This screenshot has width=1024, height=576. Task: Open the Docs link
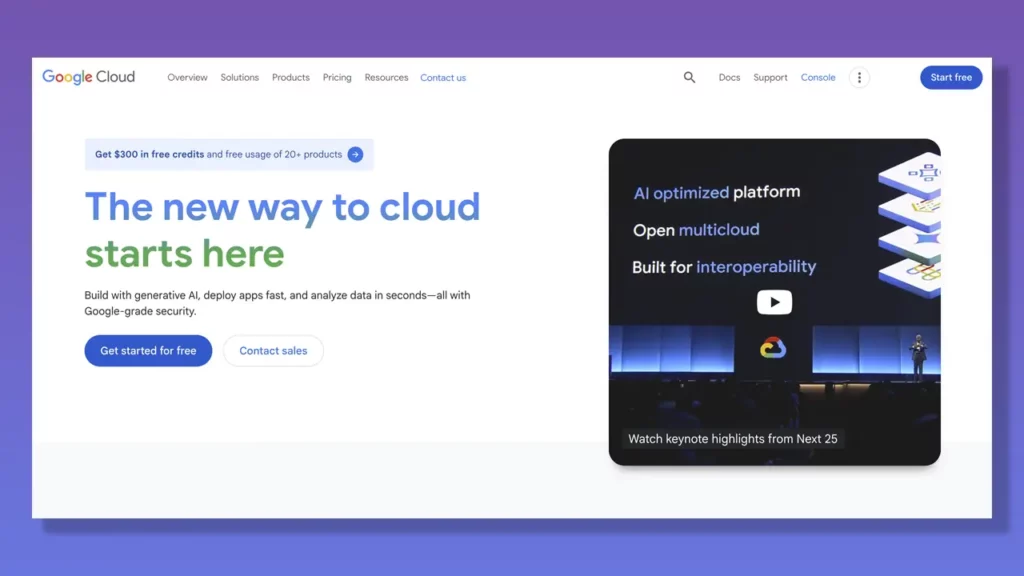[729, 77]
